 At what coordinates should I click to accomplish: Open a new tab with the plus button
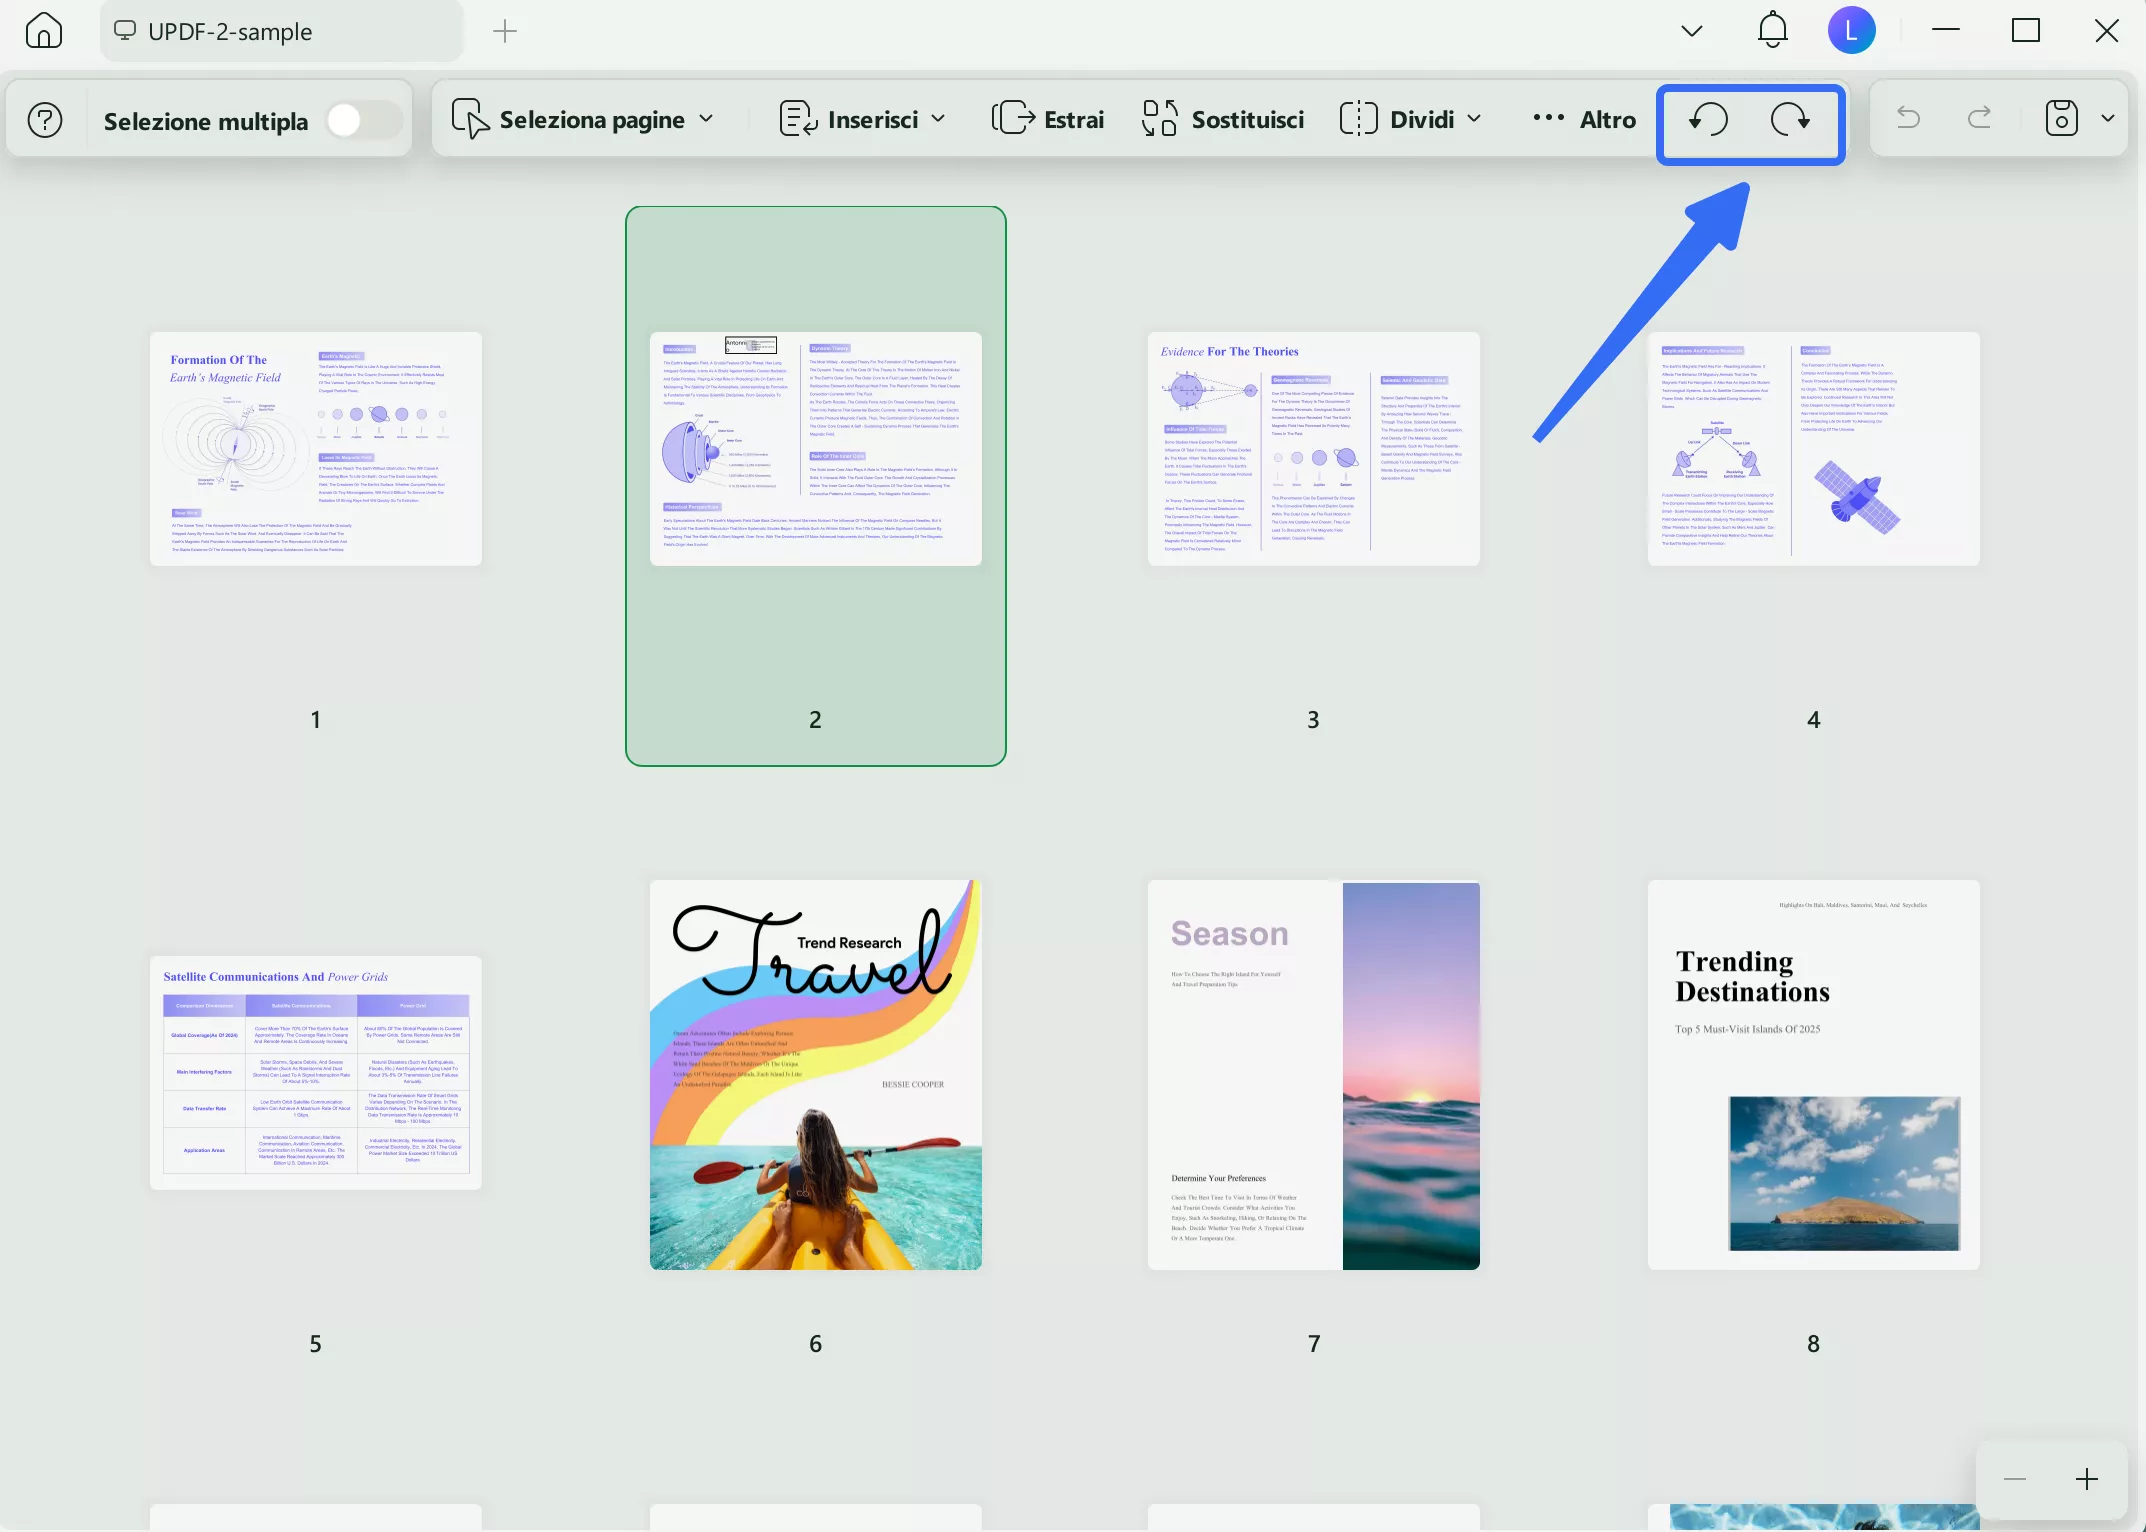coord(505,31)
